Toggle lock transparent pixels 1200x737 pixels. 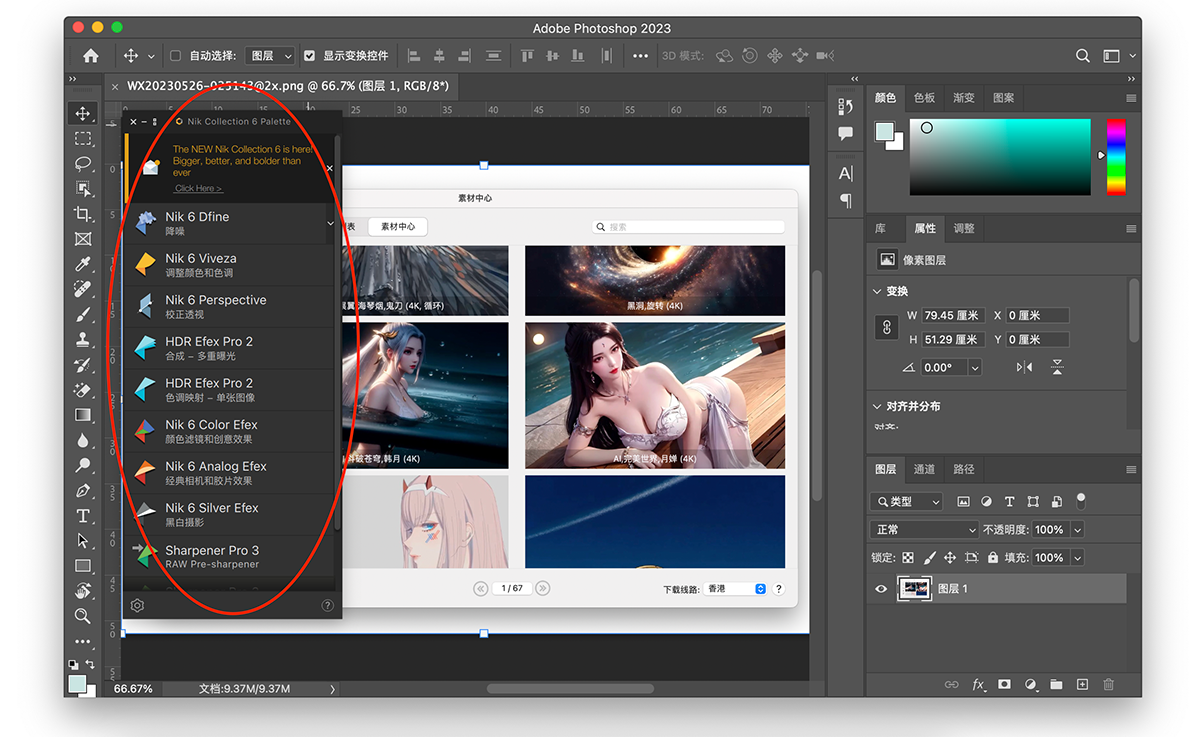pos(908,557)
